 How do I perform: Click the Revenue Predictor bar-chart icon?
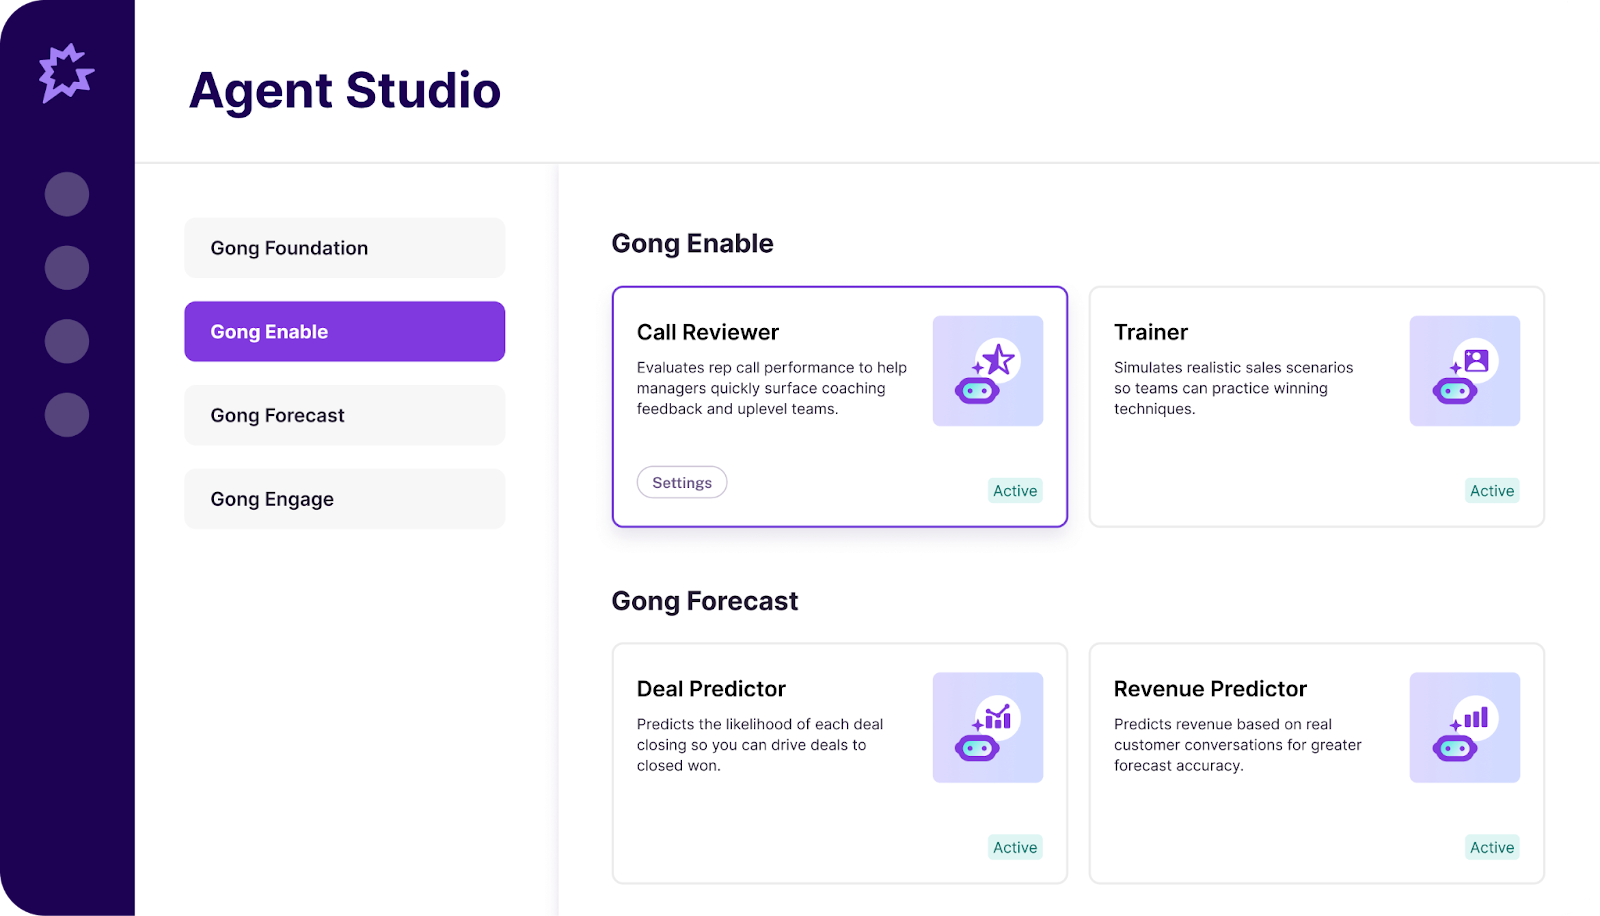click(x=1464, y=727)
